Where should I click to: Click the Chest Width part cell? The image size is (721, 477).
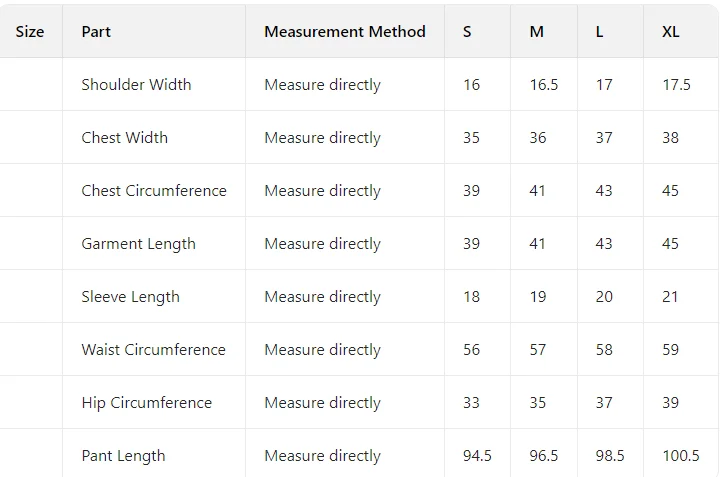pos(124,138)
